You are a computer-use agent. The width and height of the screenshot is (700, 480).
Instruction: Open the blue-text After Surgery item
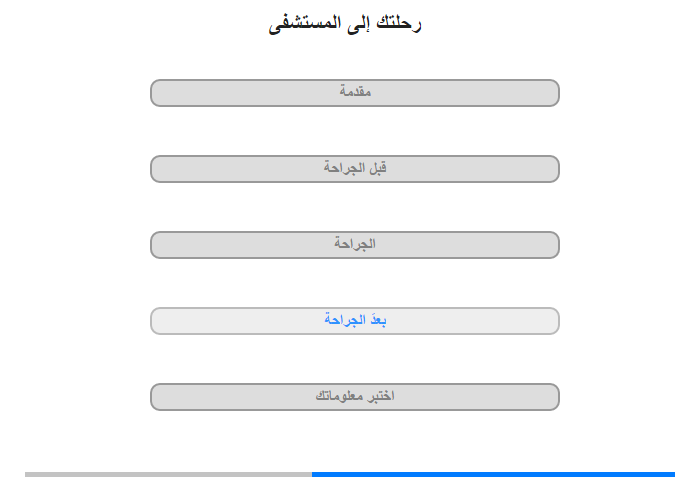coord(354,321)
